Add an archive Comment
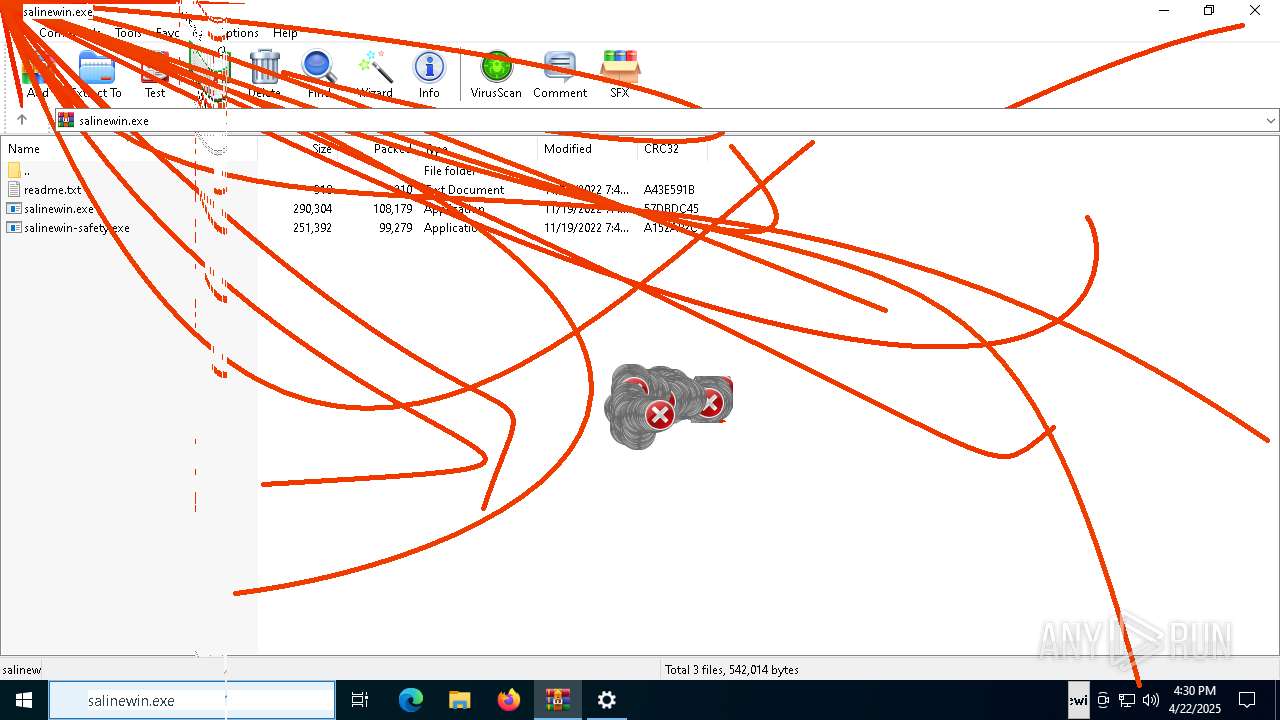Viewport: 1280px width, 720px height. point(560,75)
